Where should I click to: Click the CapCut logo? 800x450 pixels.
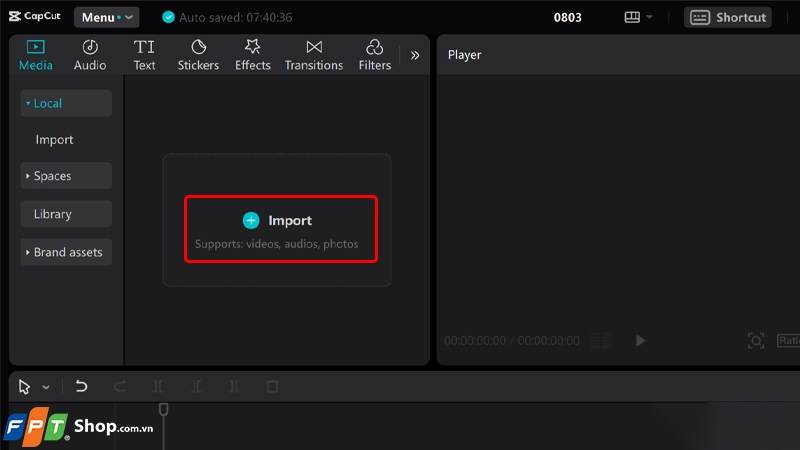point(35,16)
